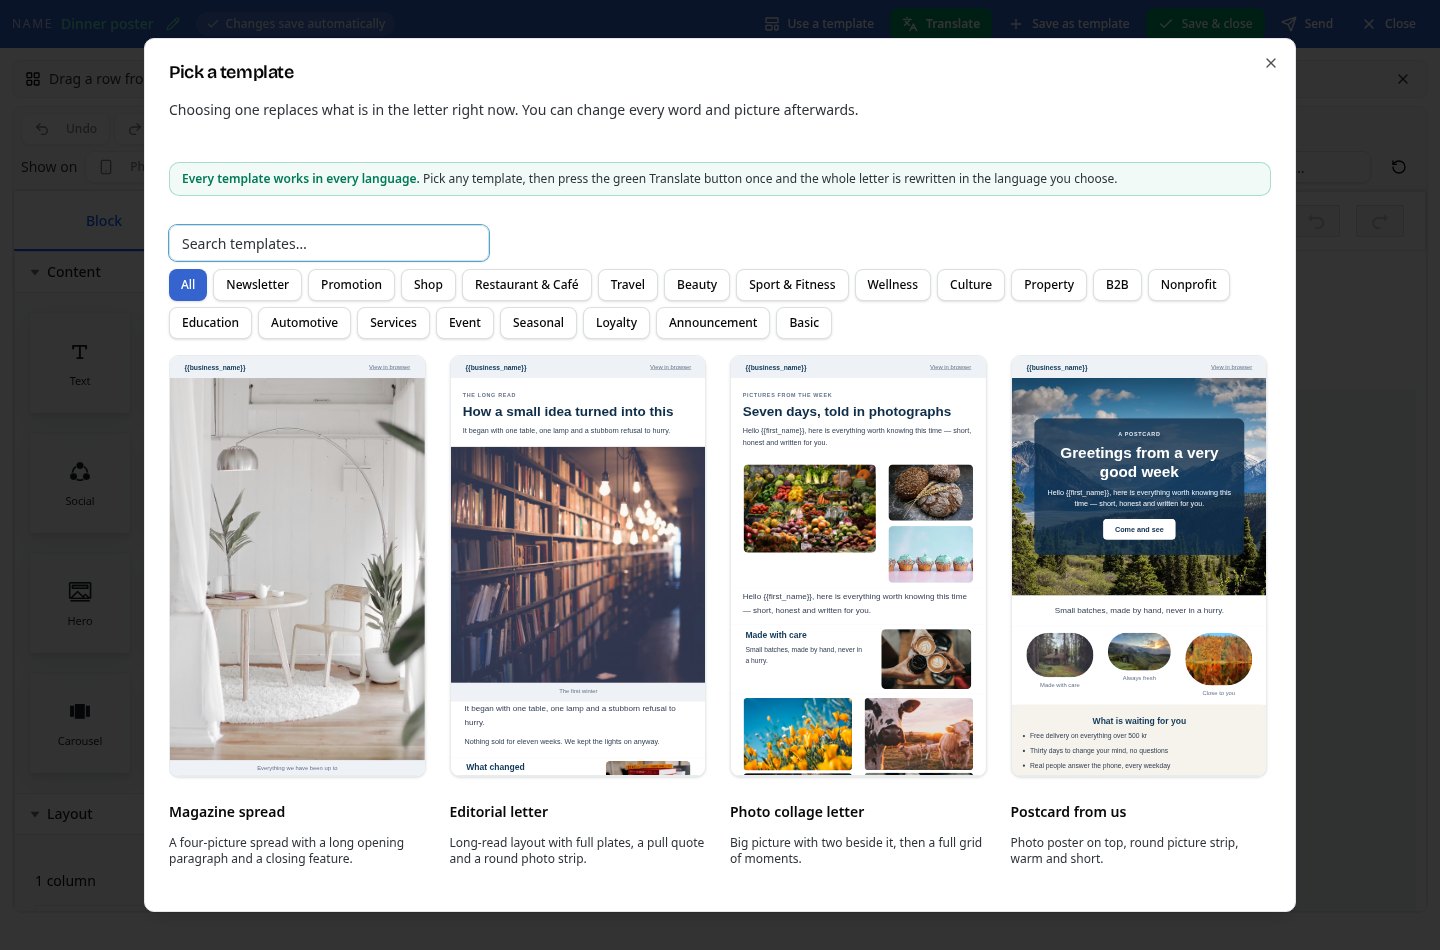The height and width of the screenshot is (950, 1440).
Task: Collapse the Content section in sidebar
Action: coord(65,272)
